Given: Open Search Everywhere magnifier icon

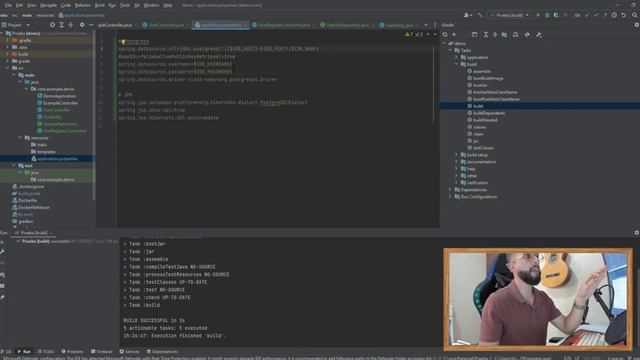Looking at the screenshot, I should (x=635, y=15).
